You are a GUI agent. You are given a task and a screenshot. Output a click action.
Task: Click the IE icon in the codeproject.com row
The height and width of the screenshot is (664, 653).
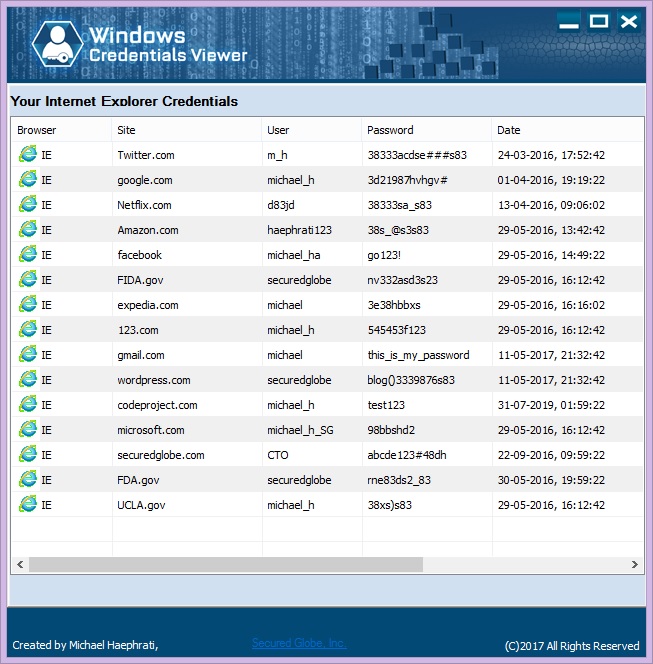(x=28, y=404)
